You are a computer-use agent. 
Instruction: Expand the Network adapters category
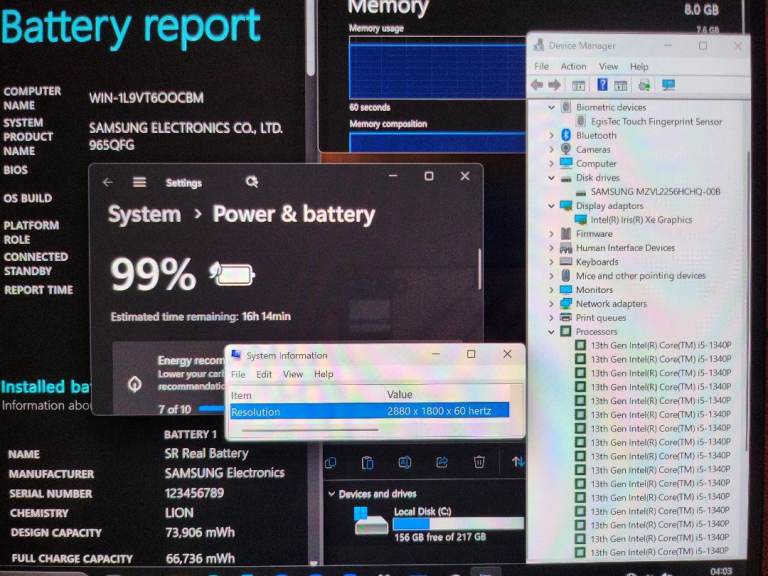coord(552,303)
